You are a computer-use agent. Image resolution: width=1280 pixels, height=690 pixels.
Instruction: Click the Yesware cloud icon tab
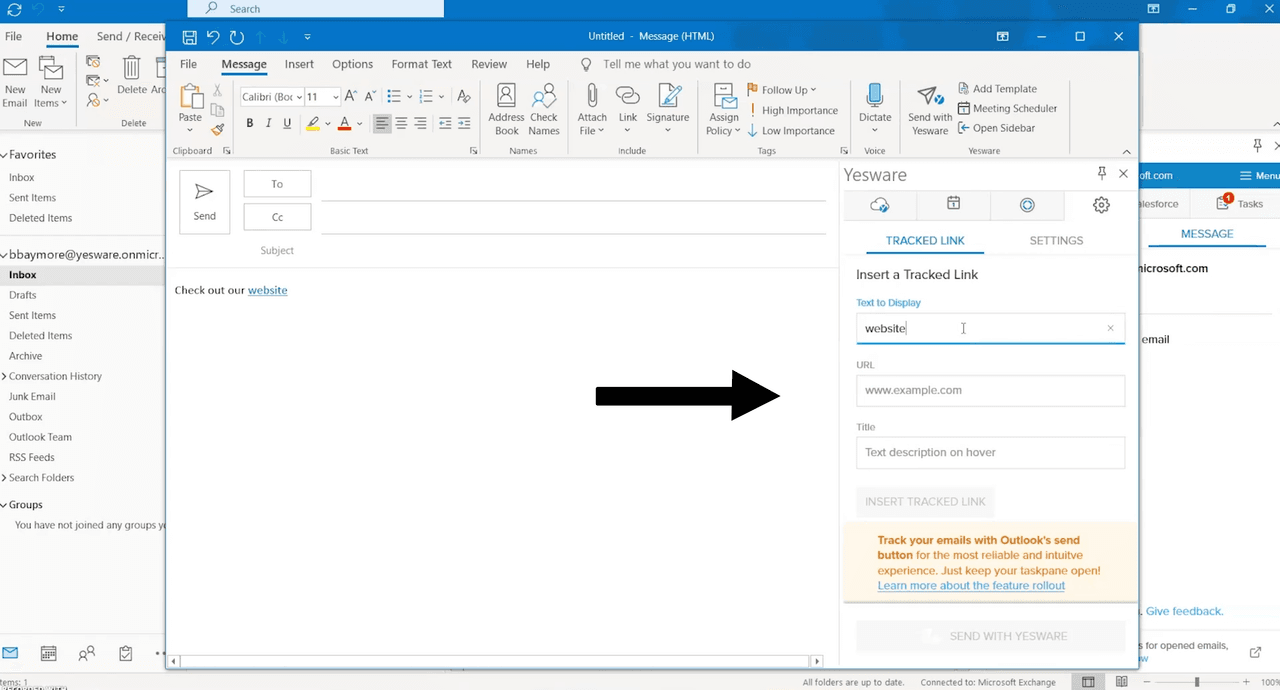880,204
